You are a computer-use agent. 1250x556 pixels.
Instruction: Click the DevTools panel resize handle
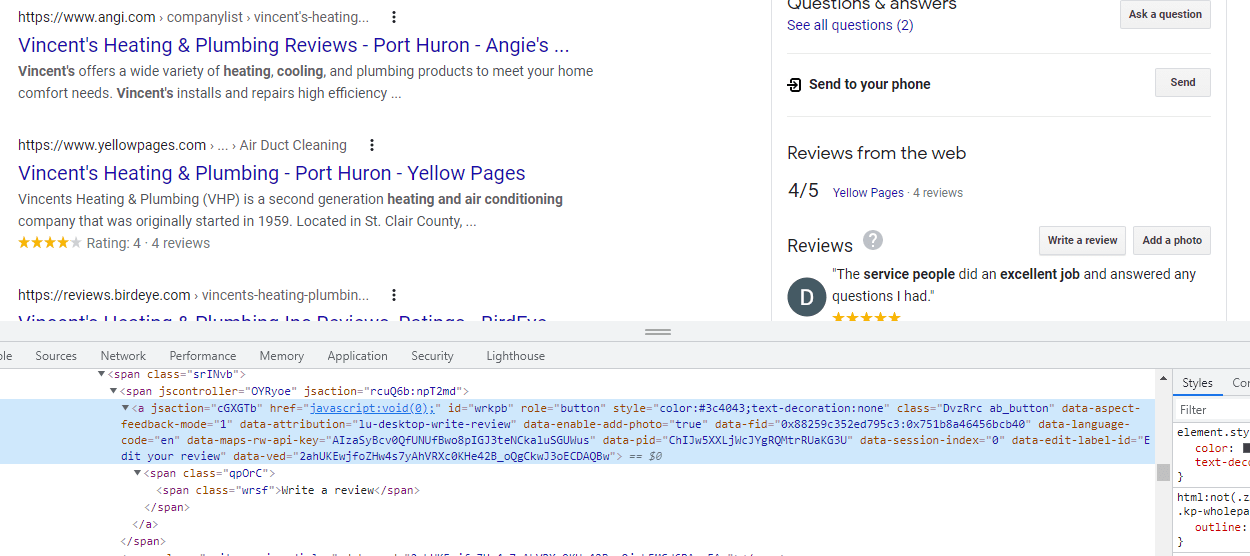coord(658,331)
